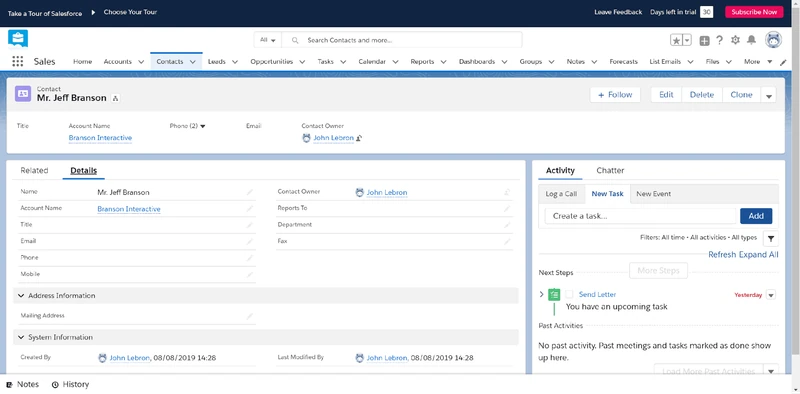Screen dimensions: 800x394
Task: Click the Delete button
Action: [702, 95]
